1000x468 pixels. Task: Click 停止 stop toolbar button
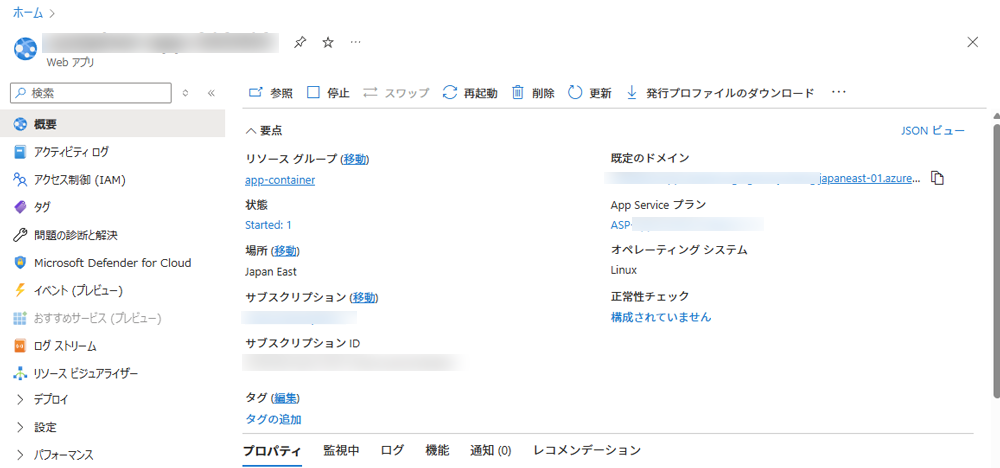328,93
